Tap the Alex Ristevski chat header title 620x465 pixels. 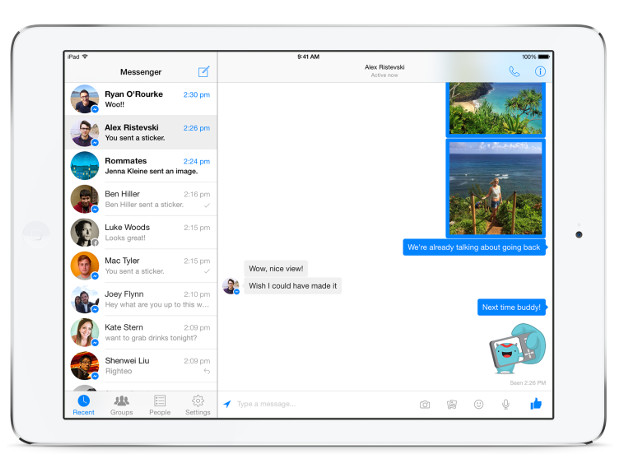pos(384,70)
